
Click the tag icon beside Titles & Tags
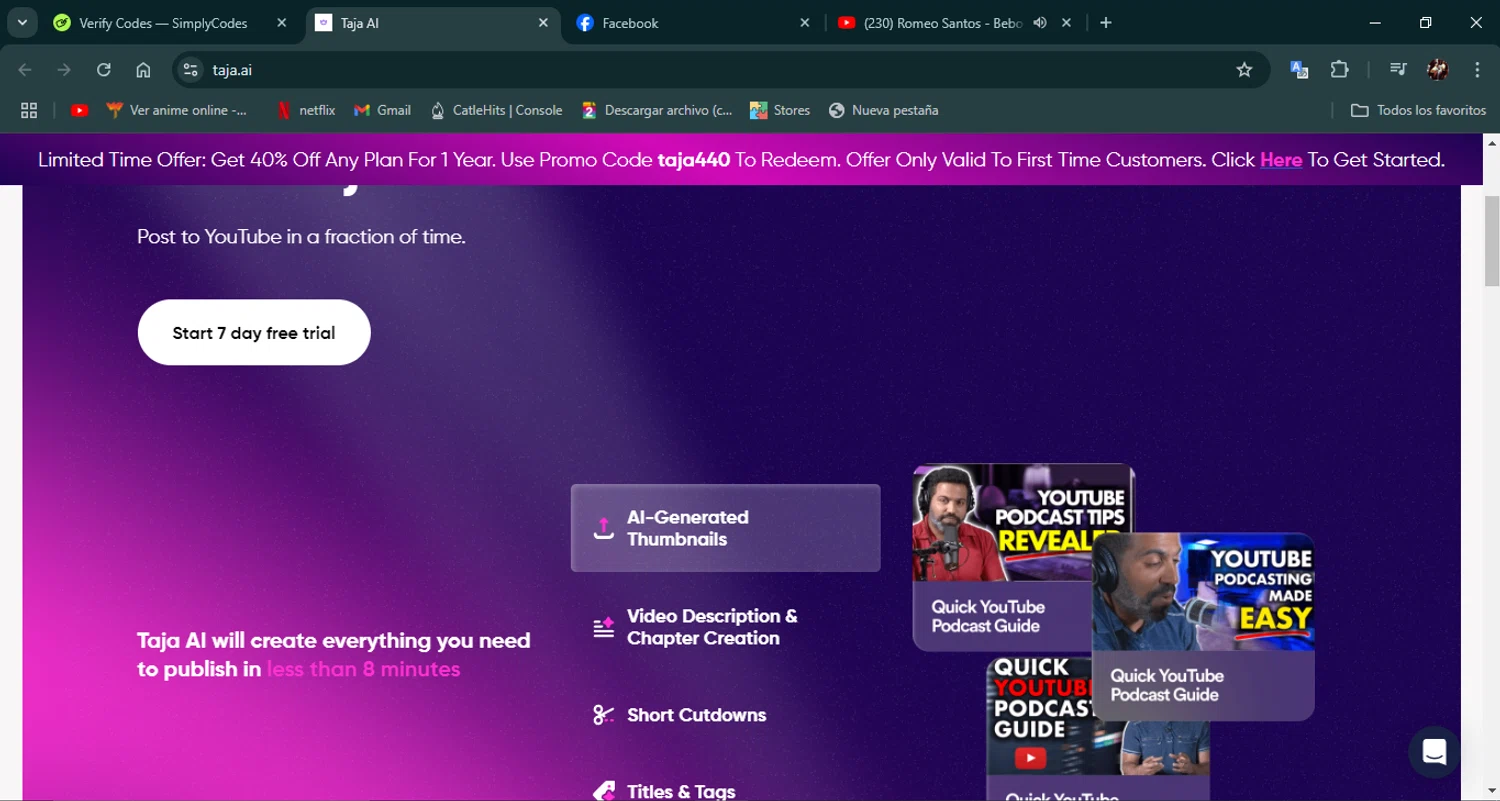click(x=603, y=791)
